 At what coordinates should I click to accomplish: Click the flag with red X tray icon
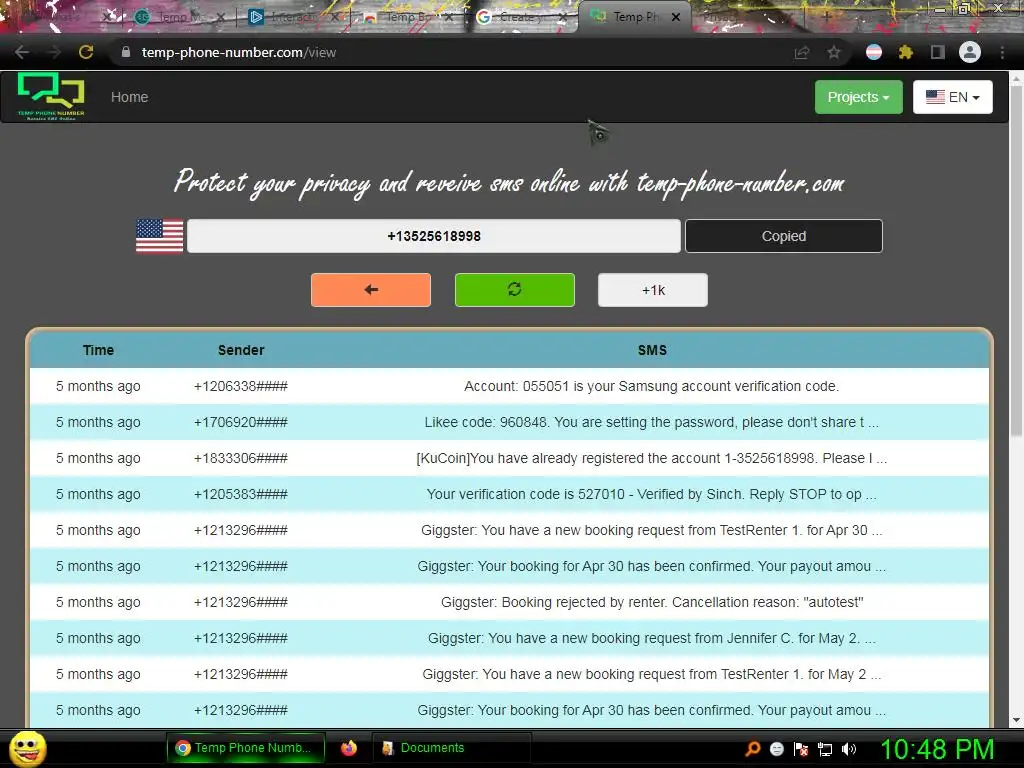click(801, 749)
